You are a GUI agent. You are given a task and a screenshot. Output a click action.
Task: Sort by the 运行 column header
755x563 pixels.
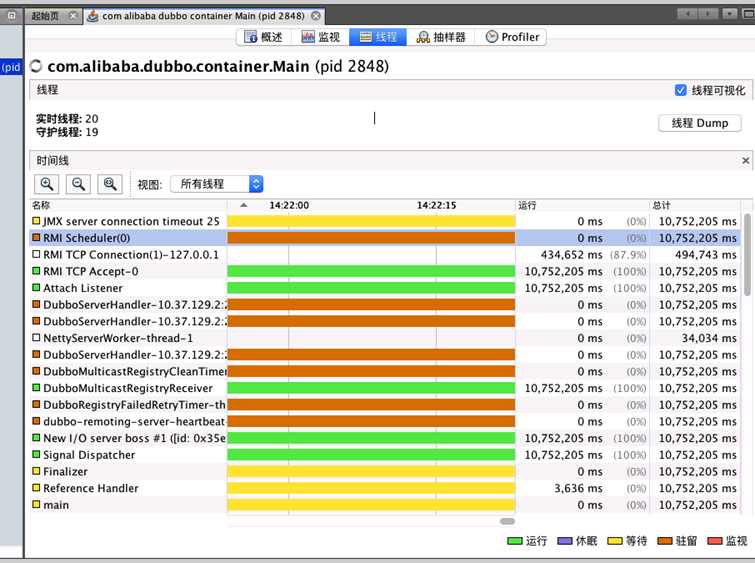coord(583,205)
